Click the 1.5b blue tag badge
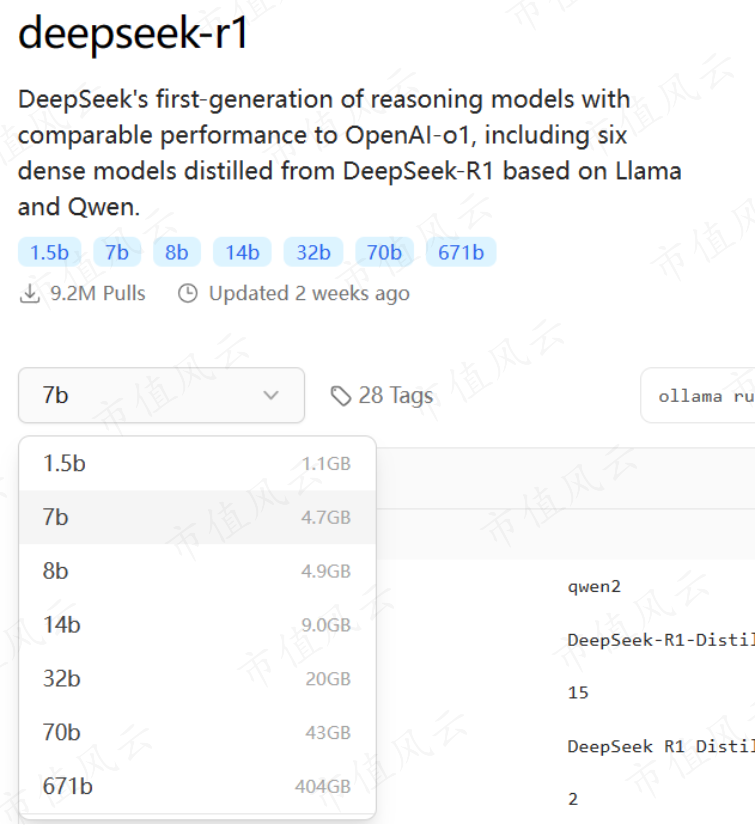This screenshot has height=825, width=755. [49, 252]
